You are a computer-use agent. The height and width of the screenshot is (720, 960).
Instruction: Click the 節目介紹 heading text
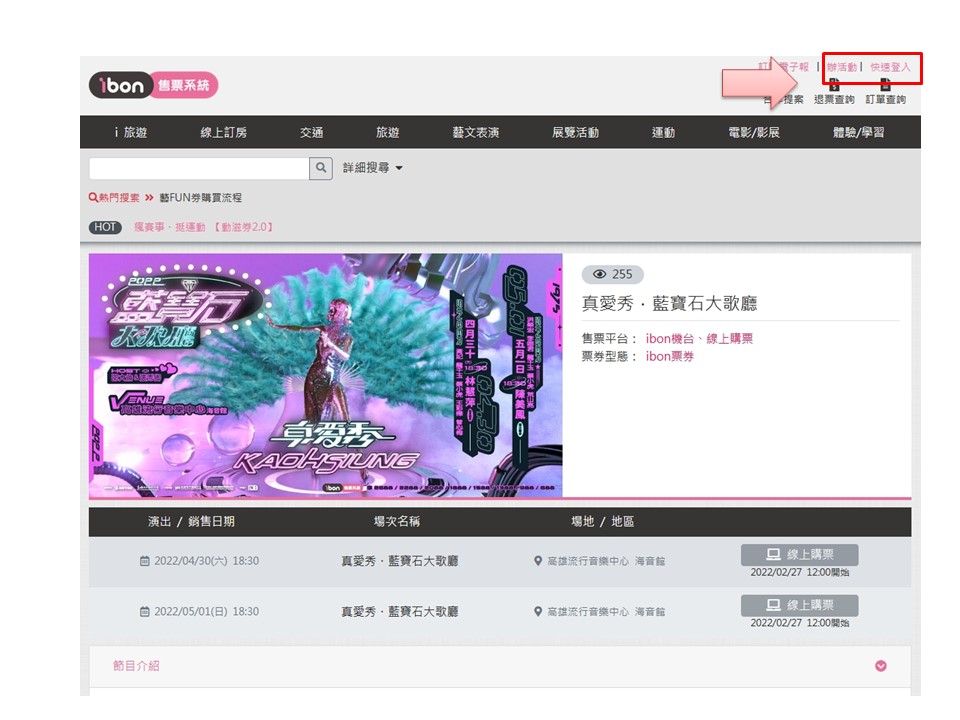point(136,666)
